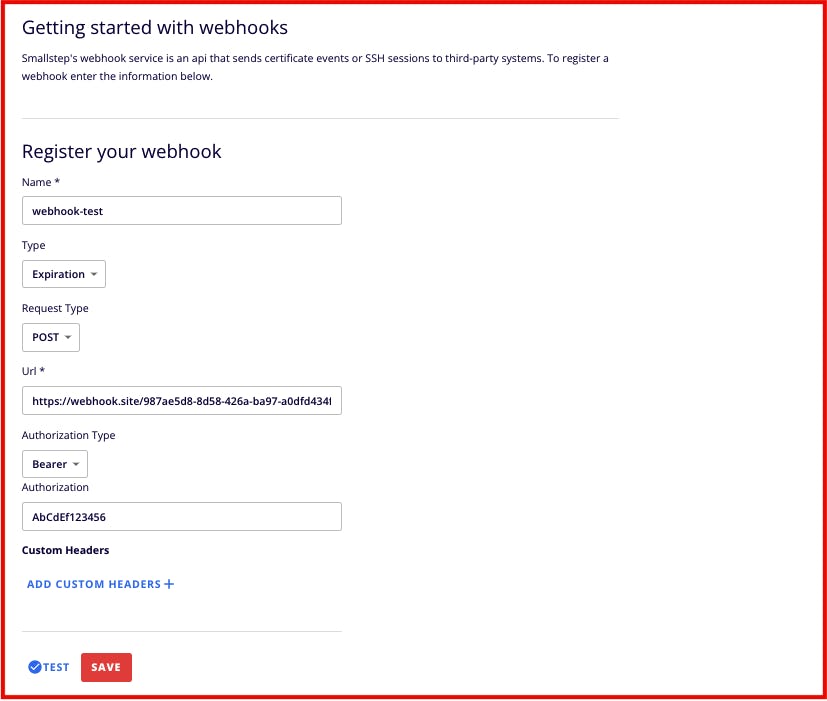827x701 pixels.
Task: Click the Request Type label above POST
Action: coord(55,308)
